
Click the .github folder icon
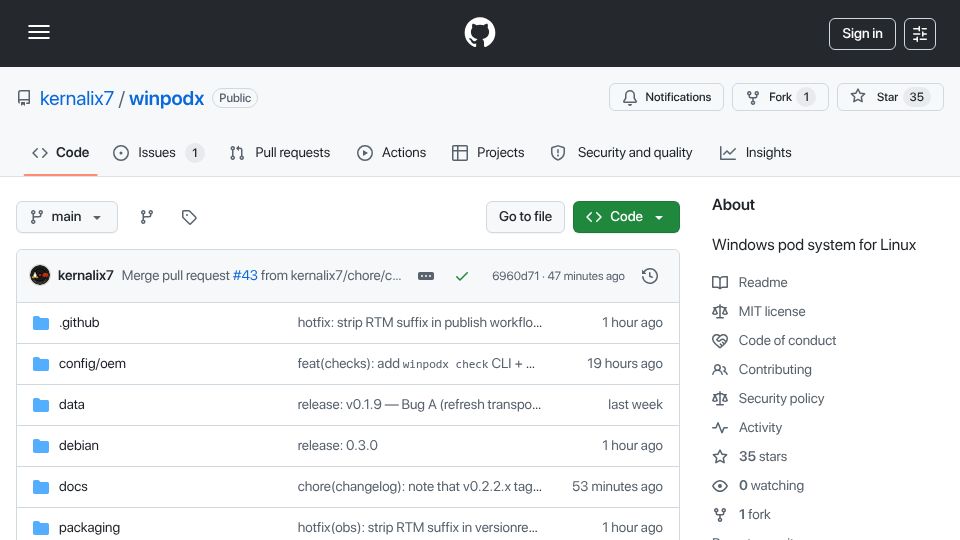pyautogui.click(x=41, y=323)
